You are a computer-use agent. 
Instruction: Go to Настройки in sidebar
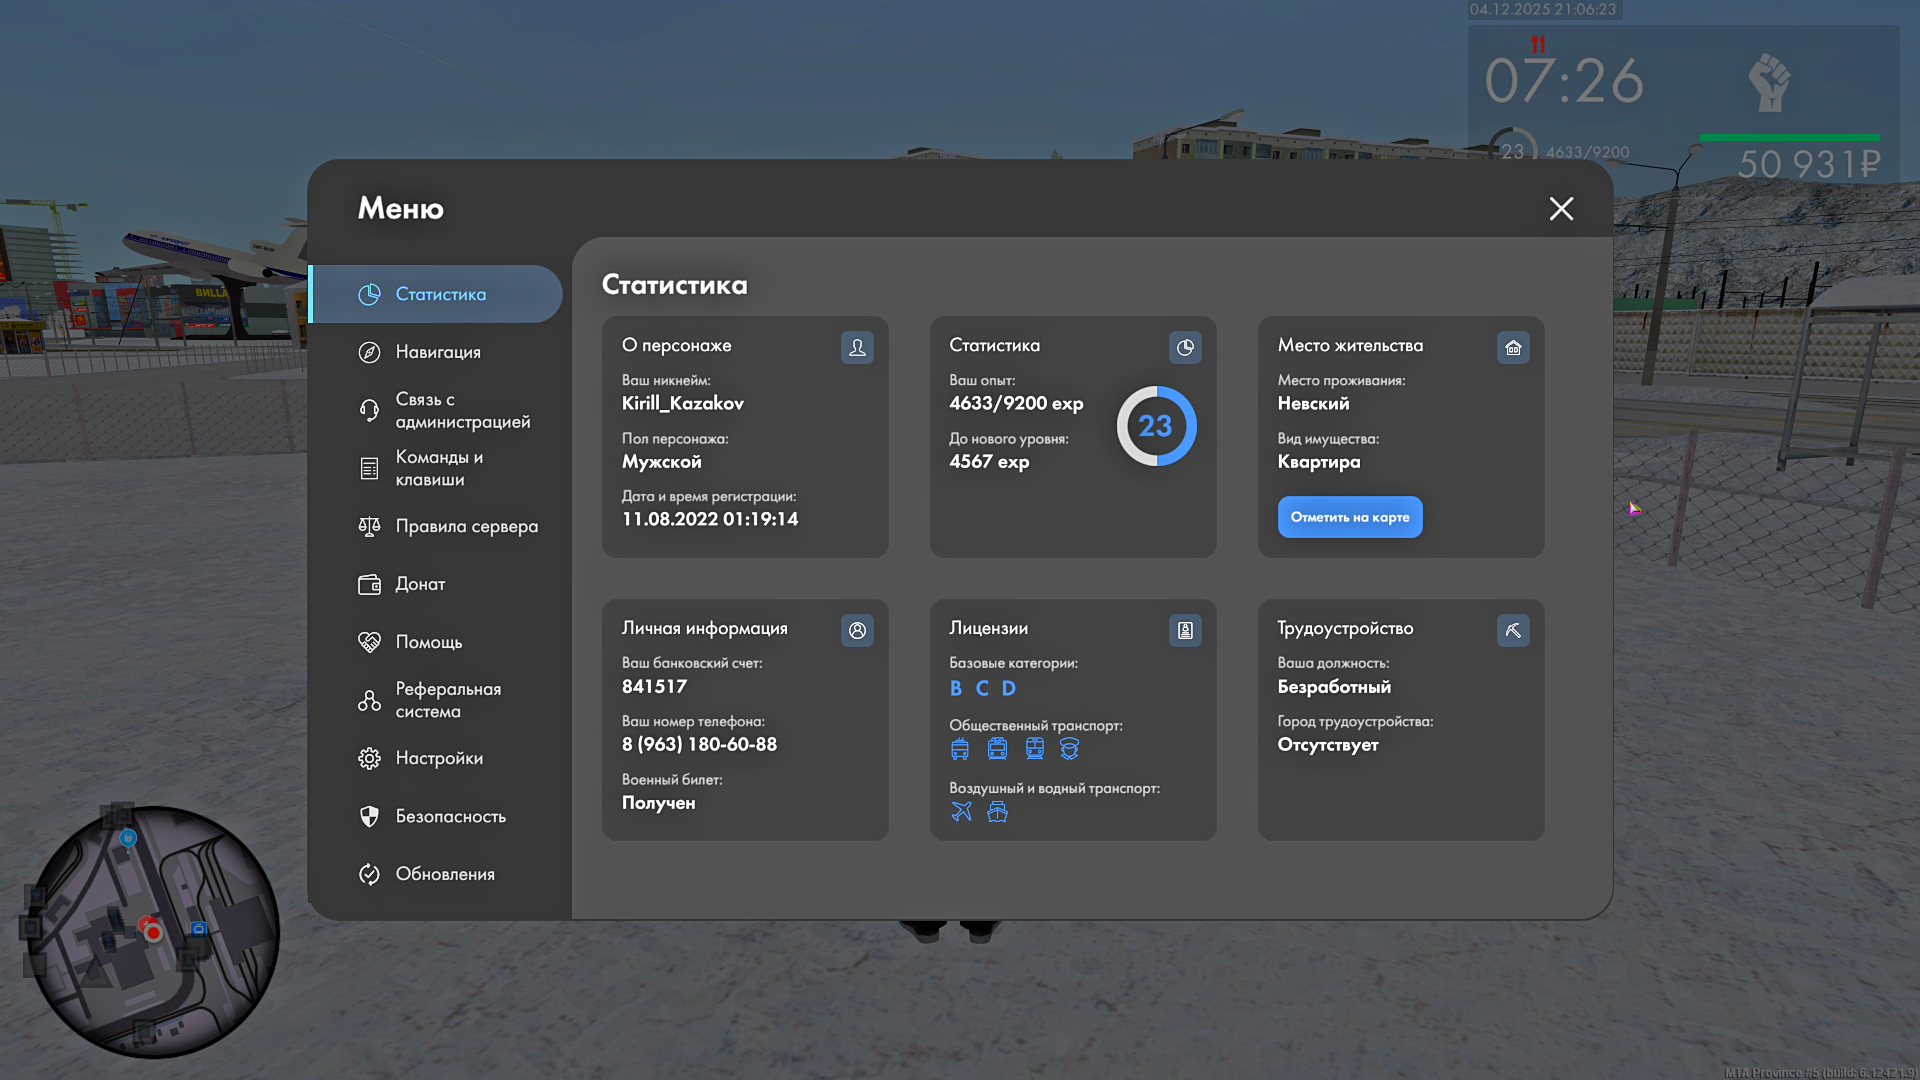tap(438, 758)
